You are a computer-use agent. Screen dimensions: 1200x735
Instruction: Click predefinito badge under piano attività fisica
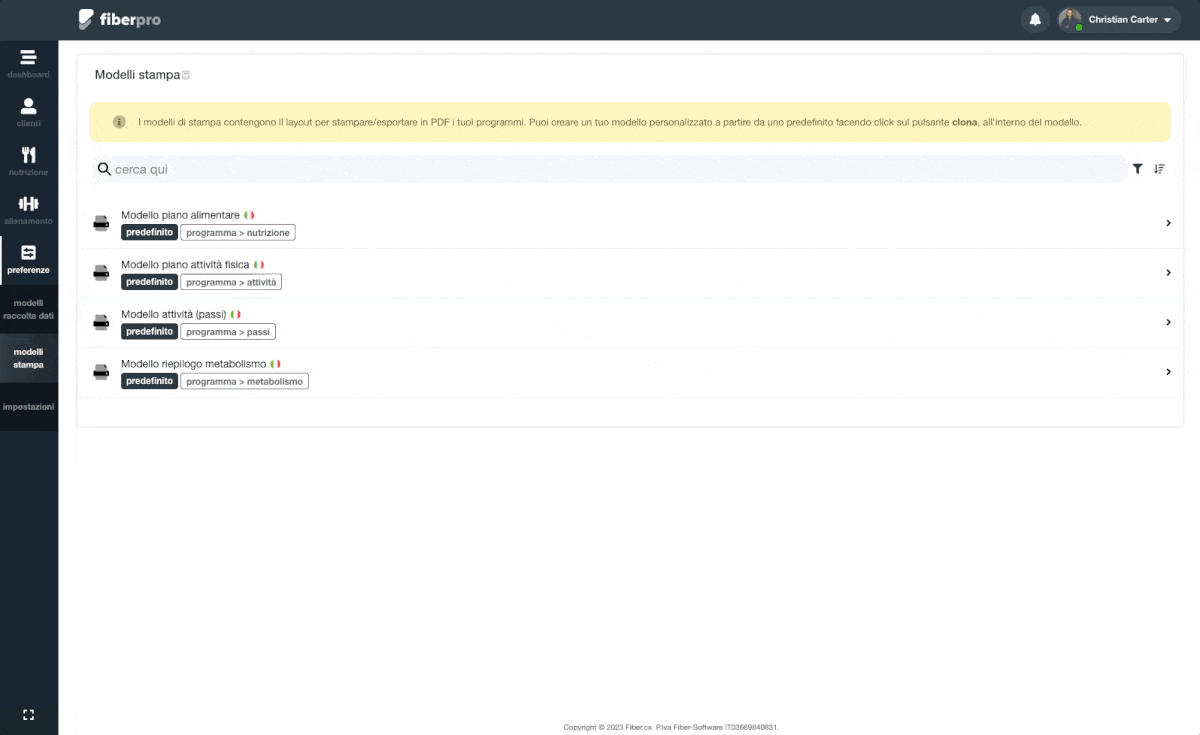(x=150, y=282)
